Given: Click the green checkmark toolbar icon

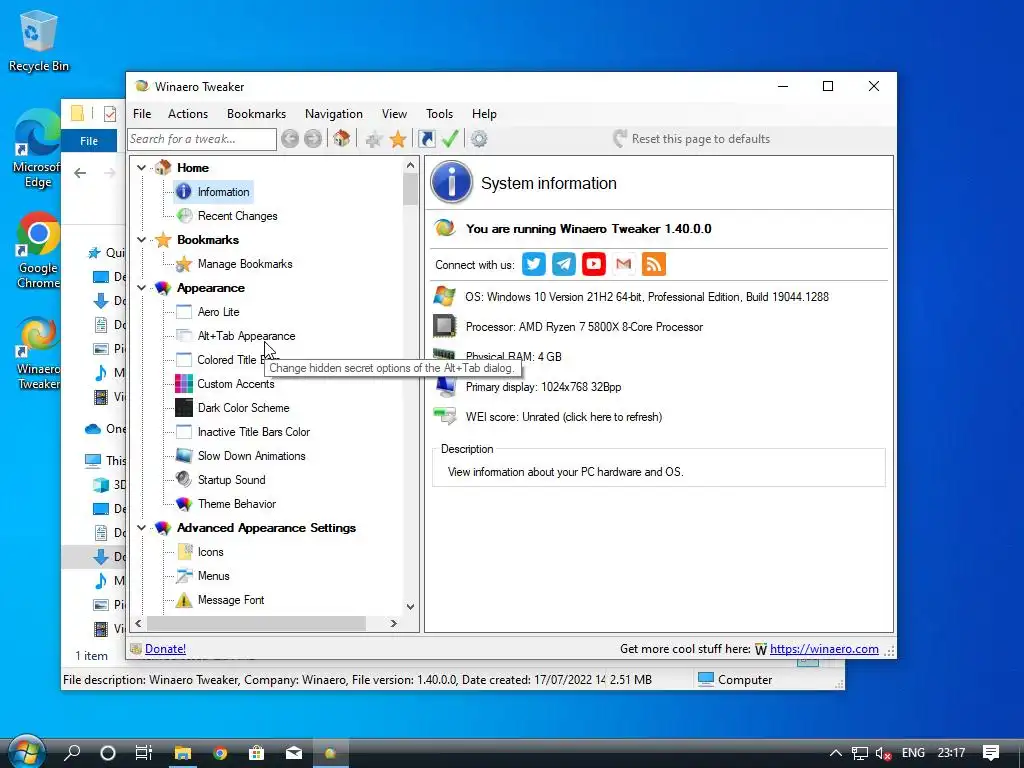Looking at the screenshot, I should coord(450,138).
